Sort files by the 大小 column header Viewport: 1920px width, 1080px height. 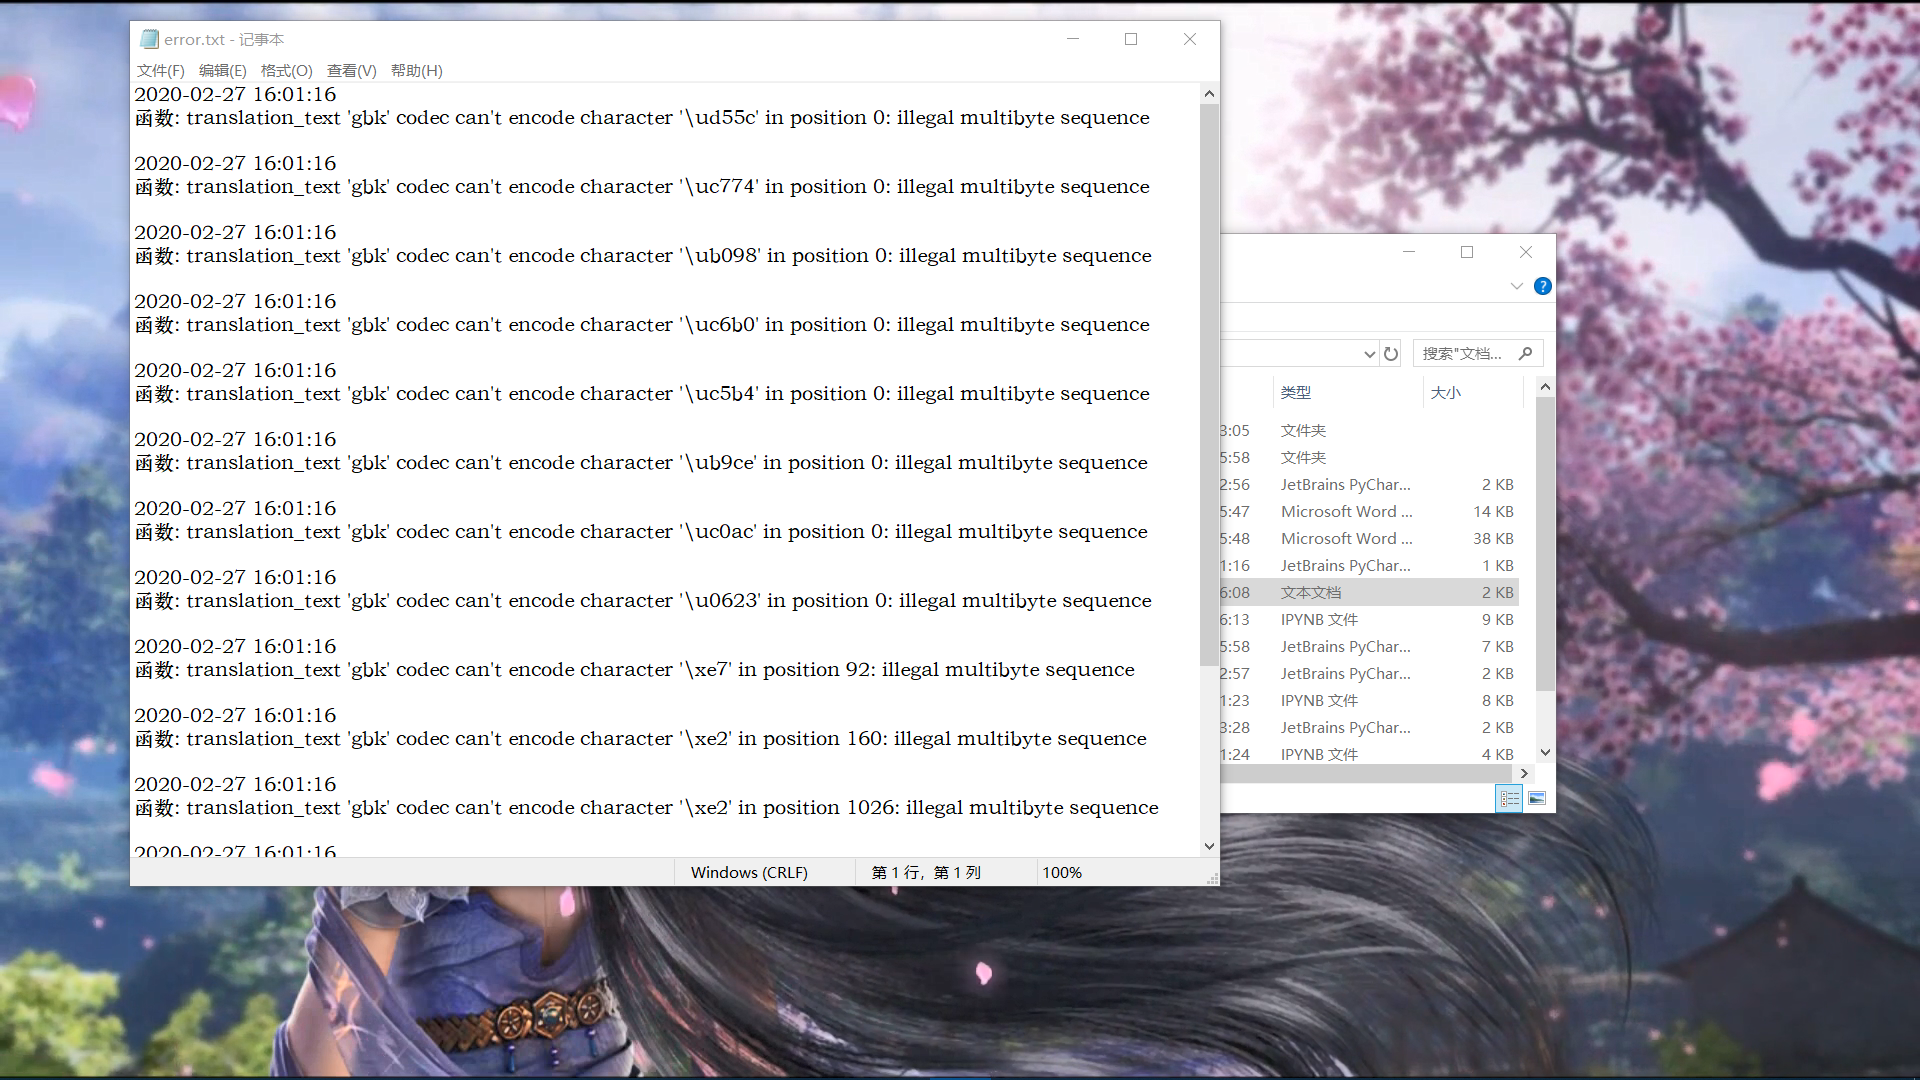pyautogui.click(x=1446, y=392)
